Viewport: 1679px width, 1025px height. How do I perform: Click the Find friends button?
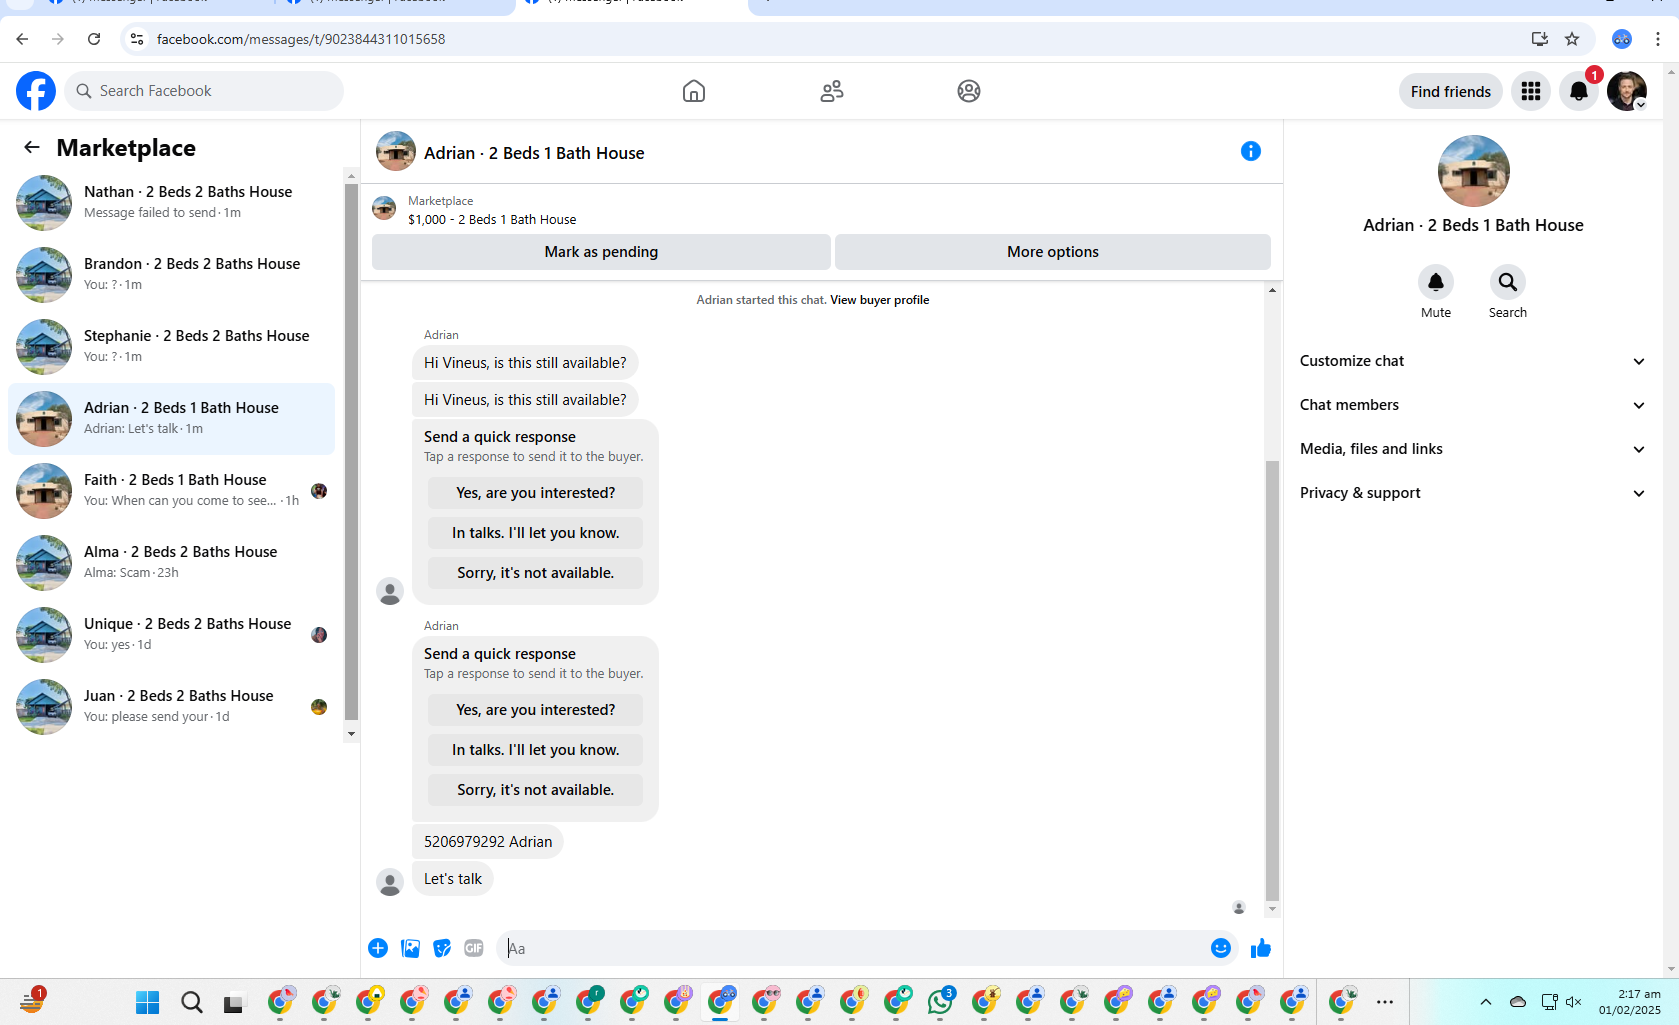1451,92
